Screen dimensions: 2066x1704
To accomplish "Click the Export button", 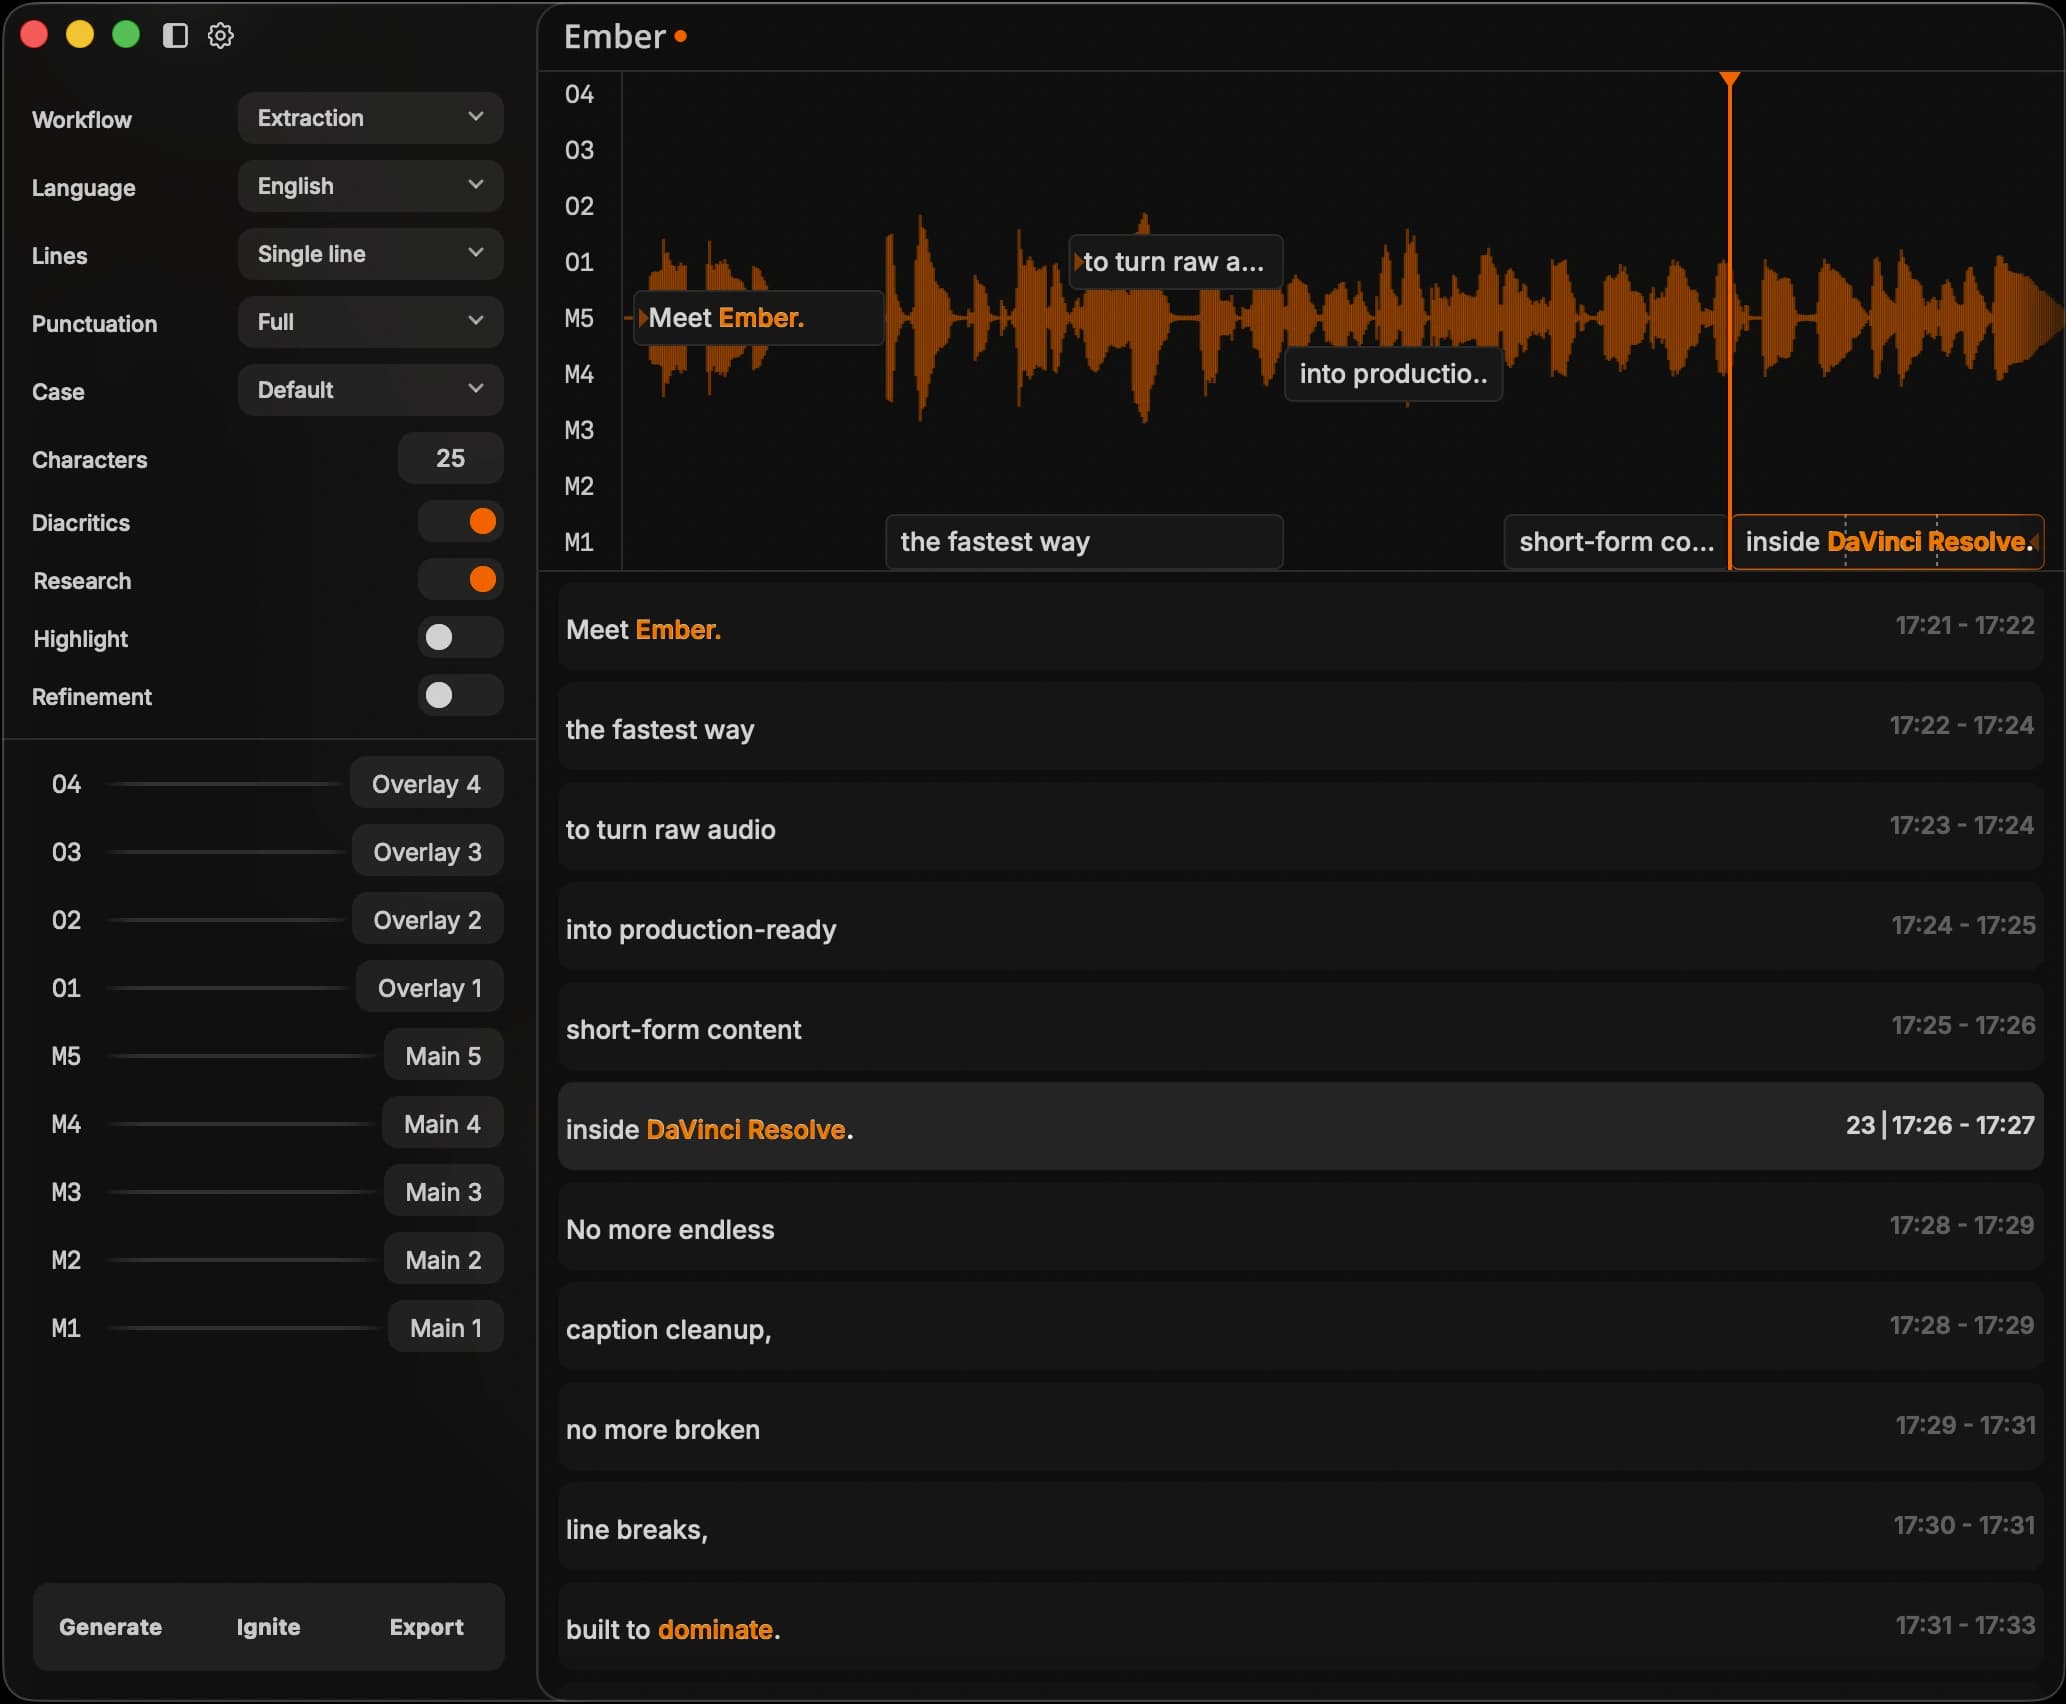I will 426,1627.
